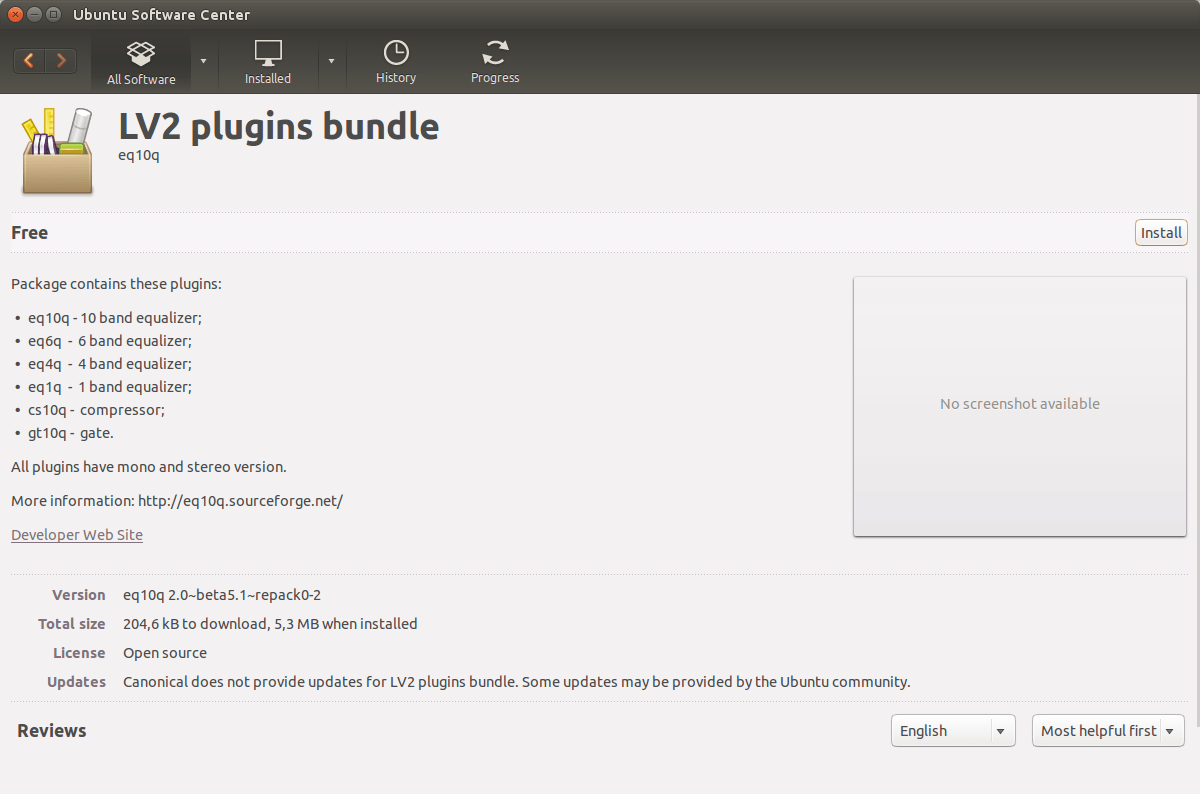The height and width of the screenshot is (794, 1200).
Task: Click the Progress icon in the toolbar
Action: pyautogui.click(x=495, y=52)
